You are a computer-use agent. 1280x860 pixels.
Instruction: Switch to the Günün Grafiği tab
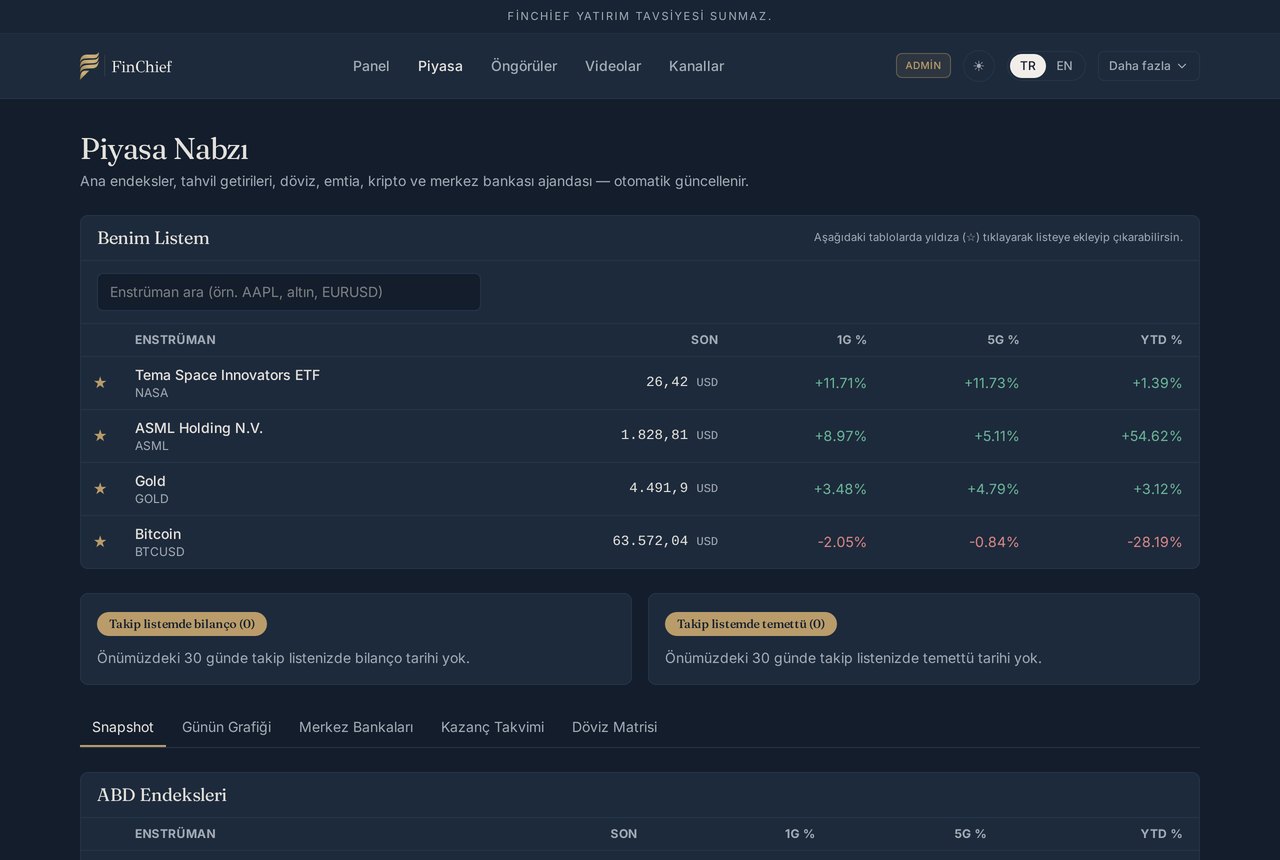[x=226, y=727]
